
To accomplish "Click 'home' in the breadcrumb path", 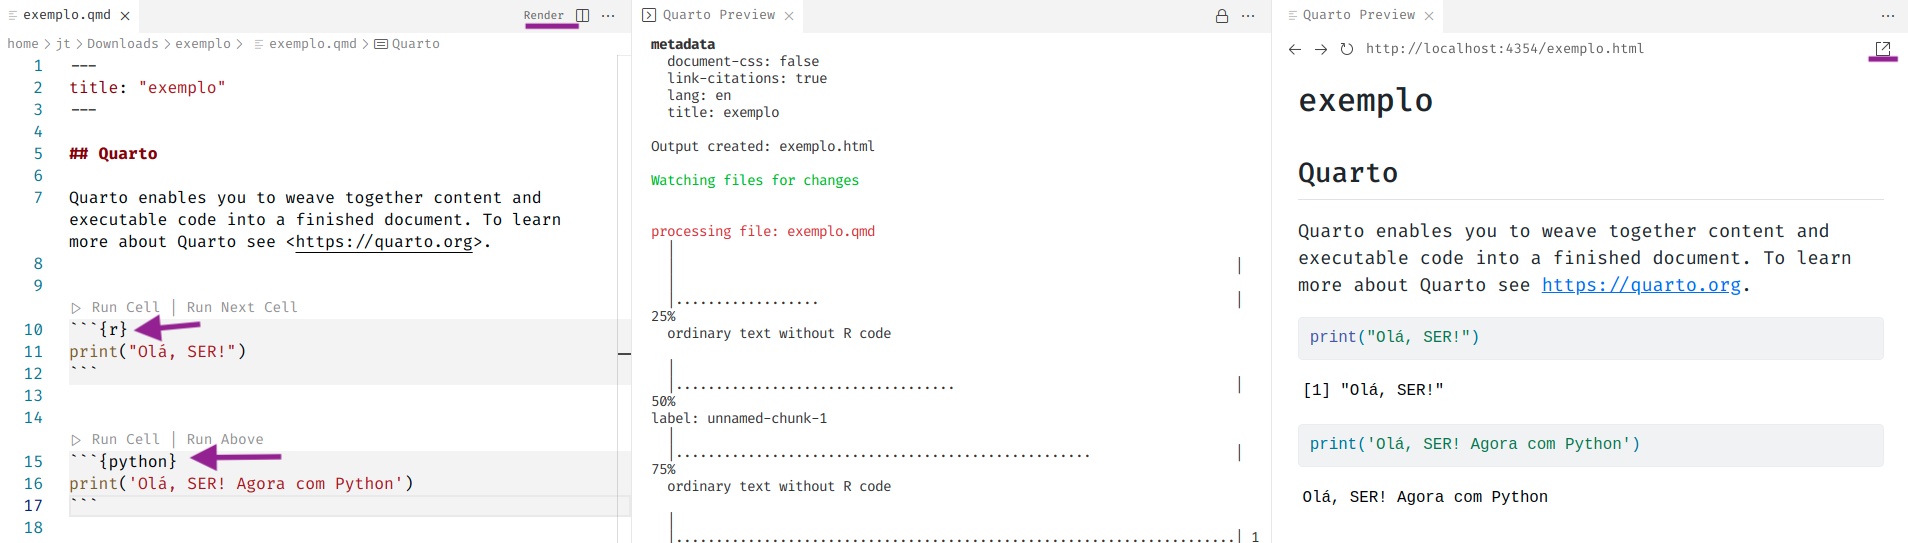I will coord(22,44).
